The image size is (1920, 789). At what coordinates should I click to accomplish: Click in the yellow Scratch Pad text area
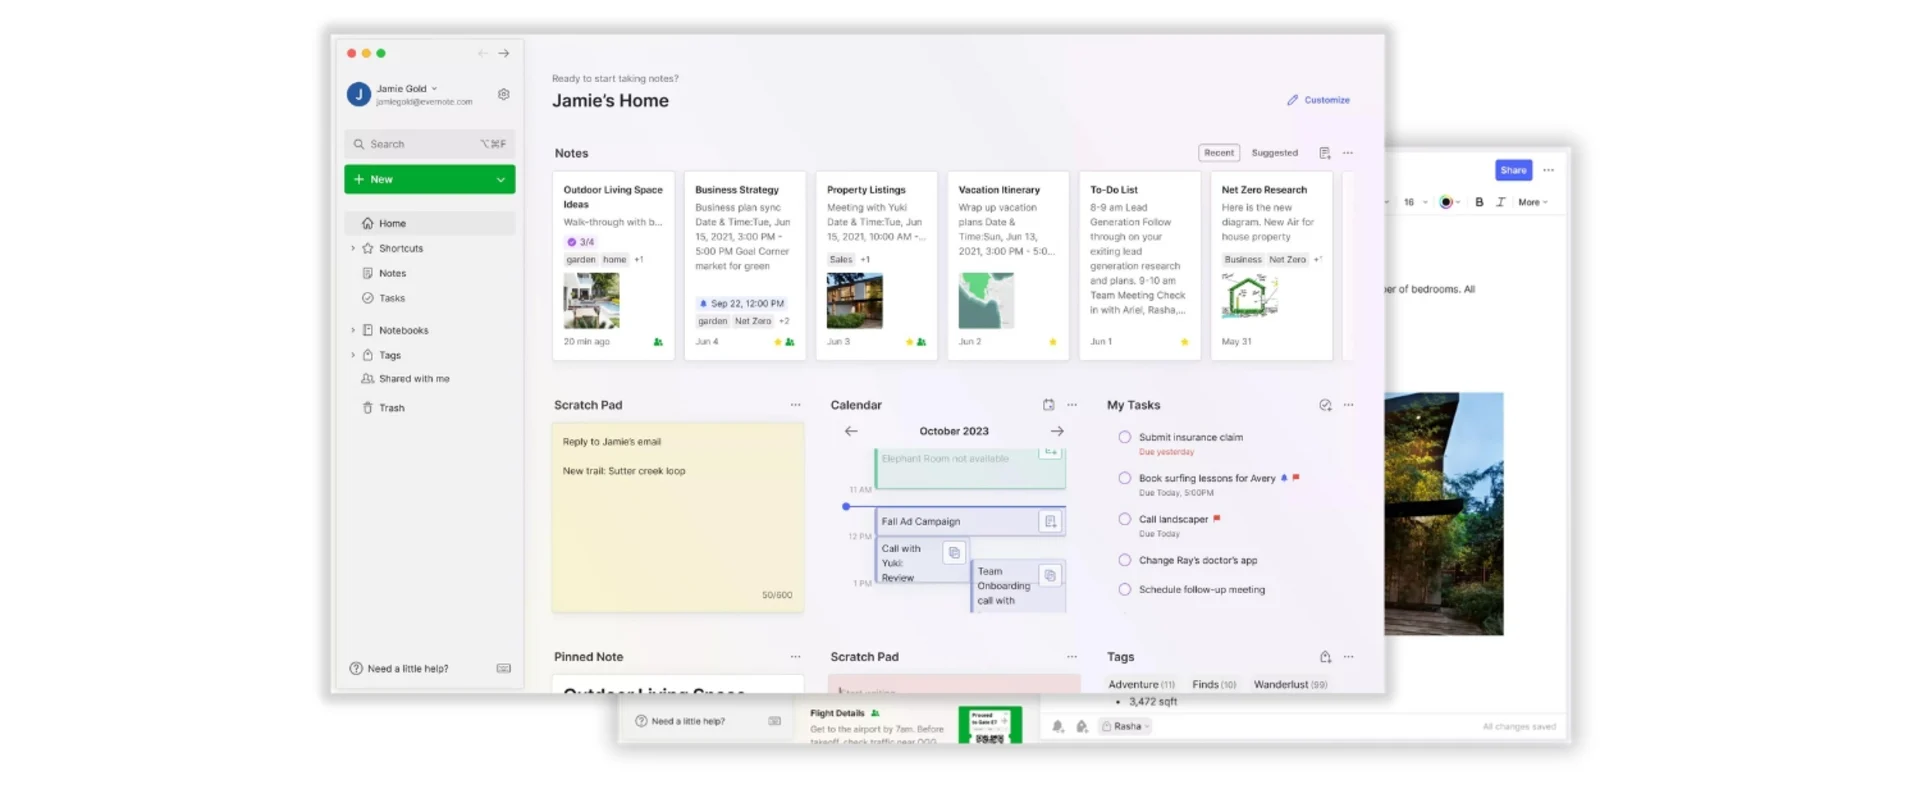click(x=678, y=517)
